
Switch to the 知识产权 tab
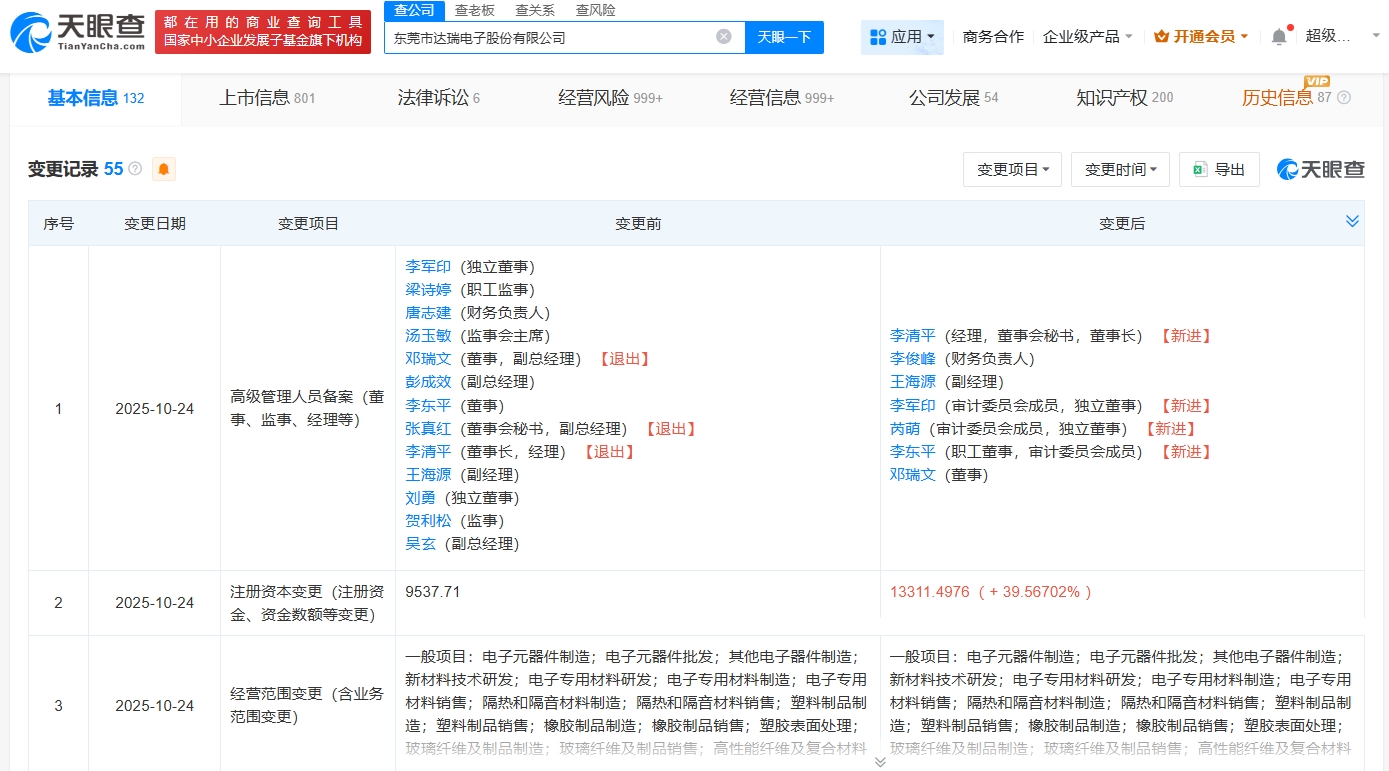1124,98
